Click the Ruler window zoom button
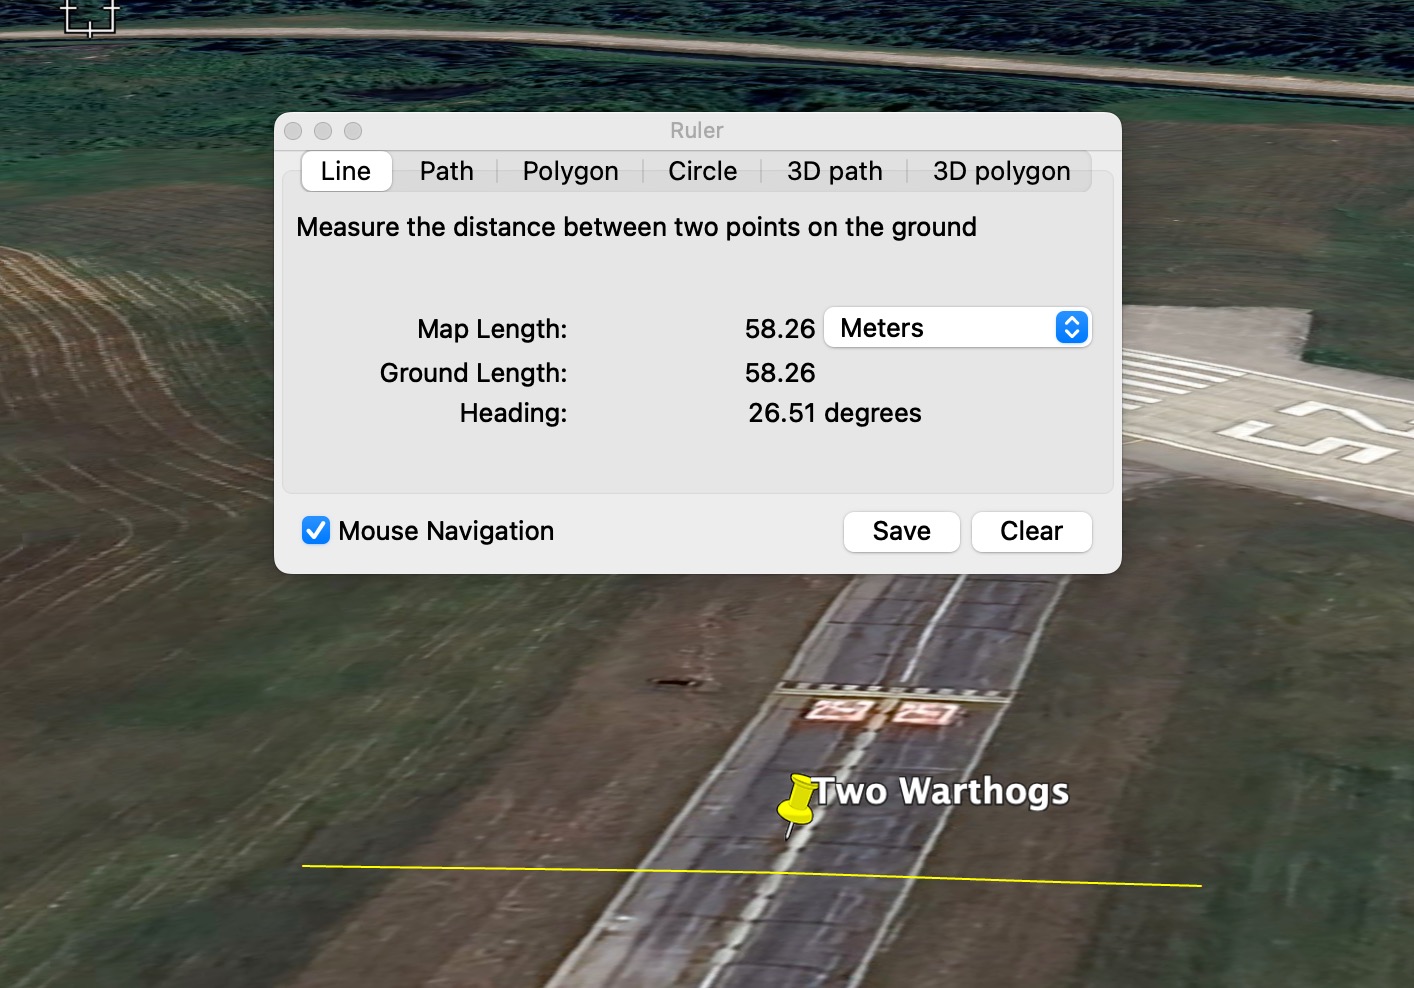The height and width of the screenshot is (988, 1414). click(x=353, y=131)
